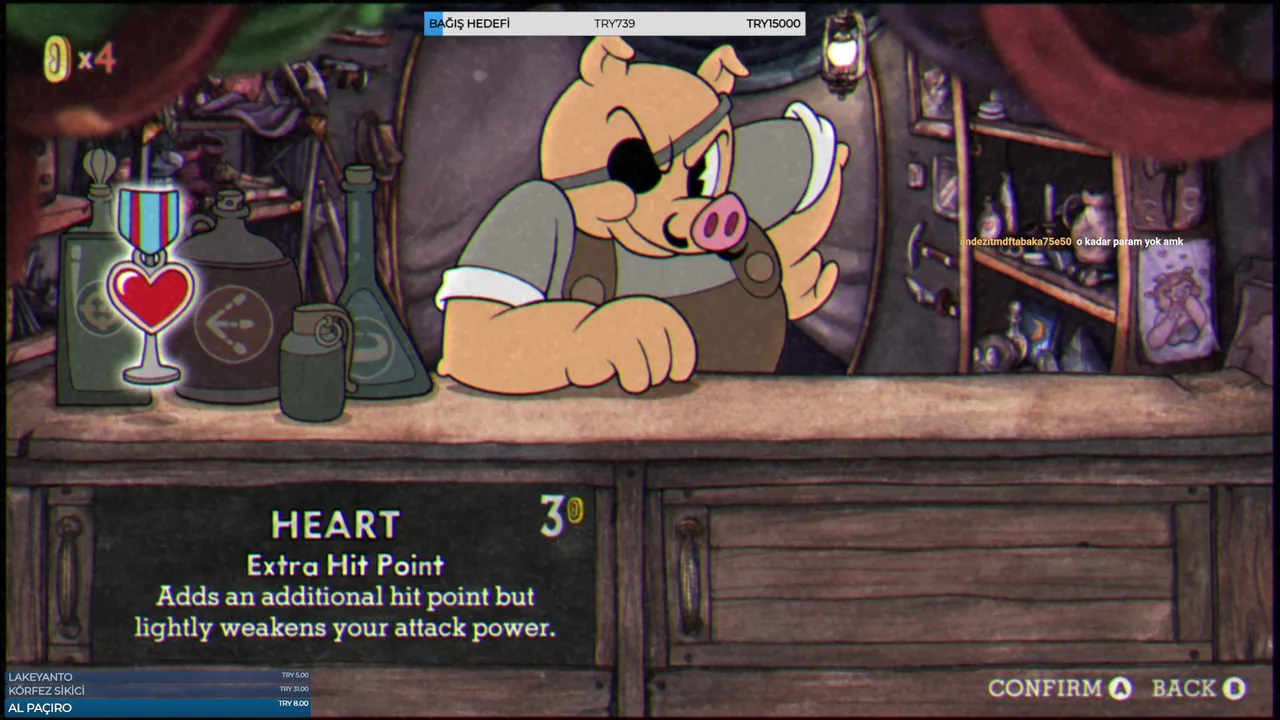Click the andezitmdftabaka75e50 chat username

(x=1015, y=242)
